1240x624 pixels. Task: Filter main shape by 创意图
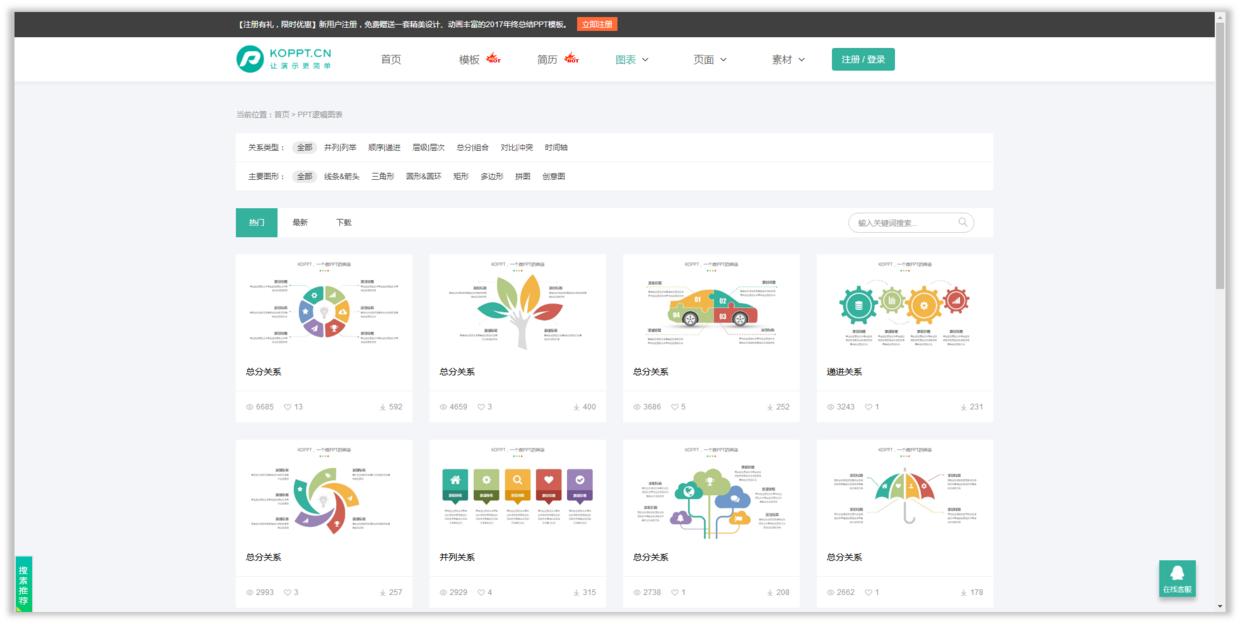[554, 176]
